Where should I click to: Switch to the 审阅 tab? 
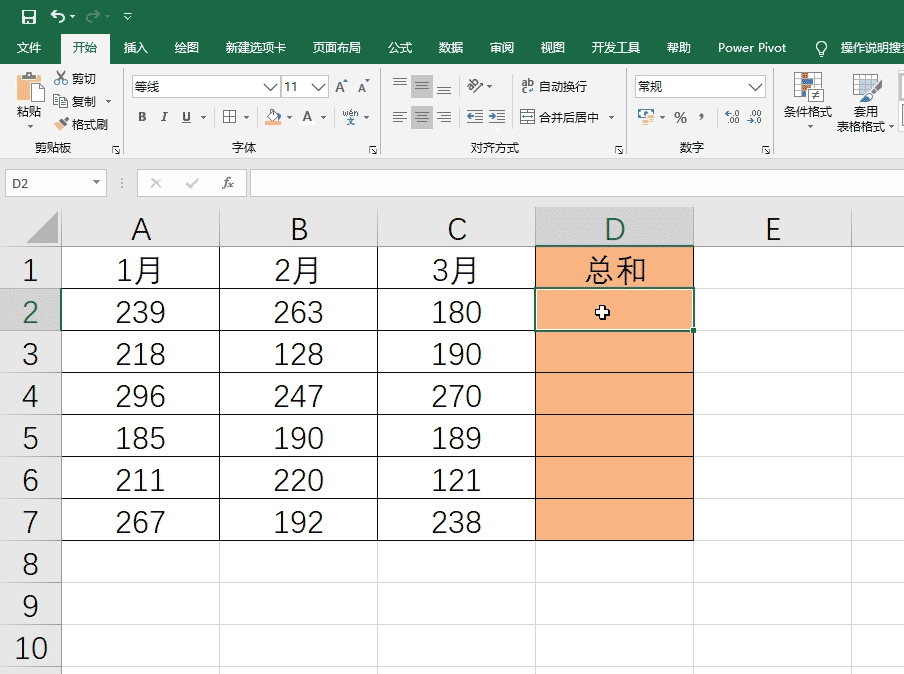(502, 48)
